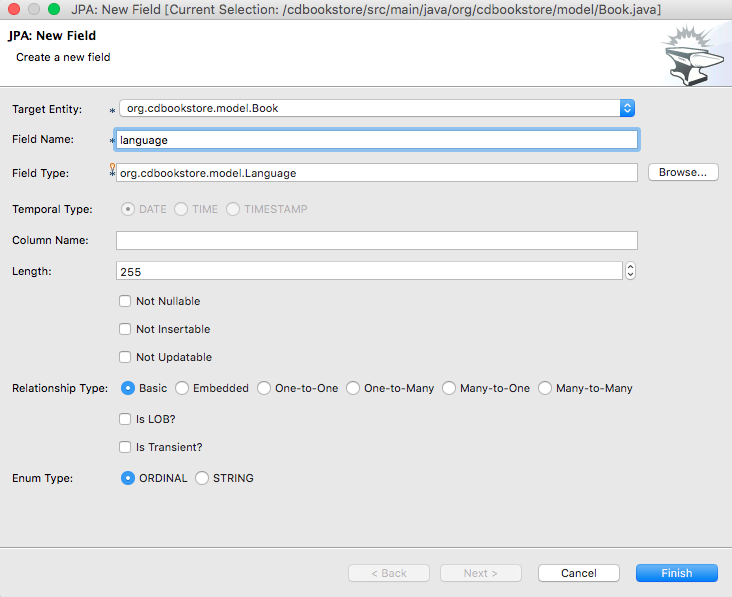This screenshot has height=597, width=732.
Task: Click the Cancel button
Action: (578, 573)
